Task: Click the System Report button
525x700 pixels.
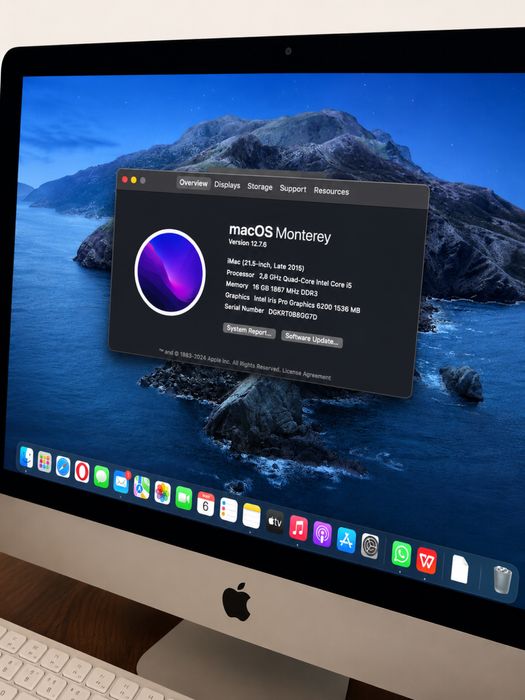Action: click(249, 331)
